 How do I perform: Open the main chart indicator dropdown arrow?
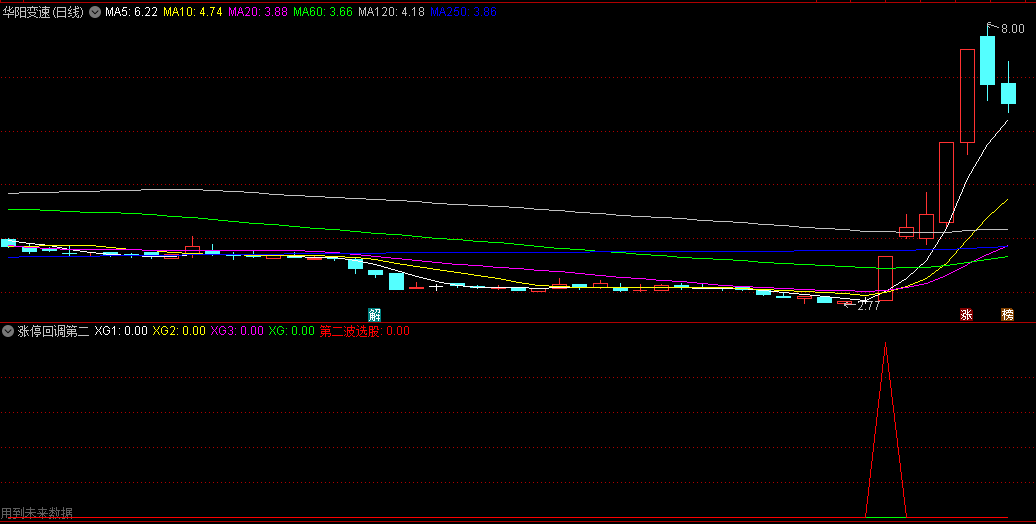pyautogui.click(x=95, y=13)
